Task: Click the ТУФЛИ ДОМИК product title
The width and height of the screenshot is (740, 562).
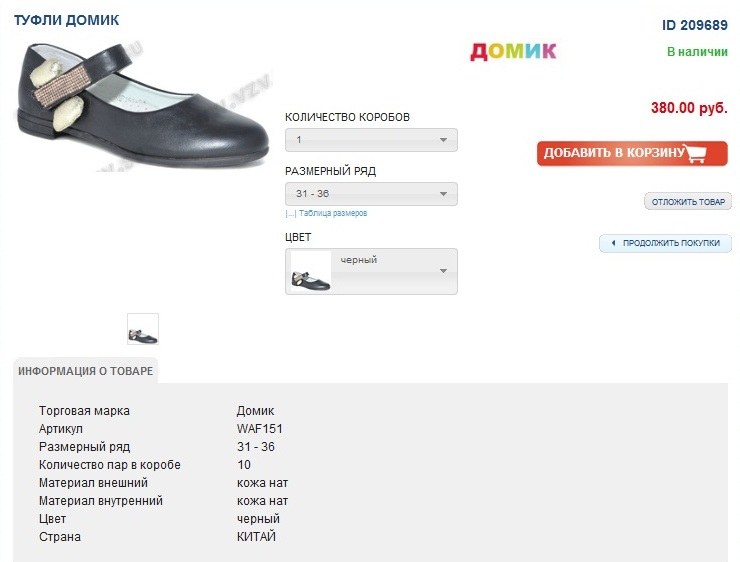Action: [x=66, y=20]
